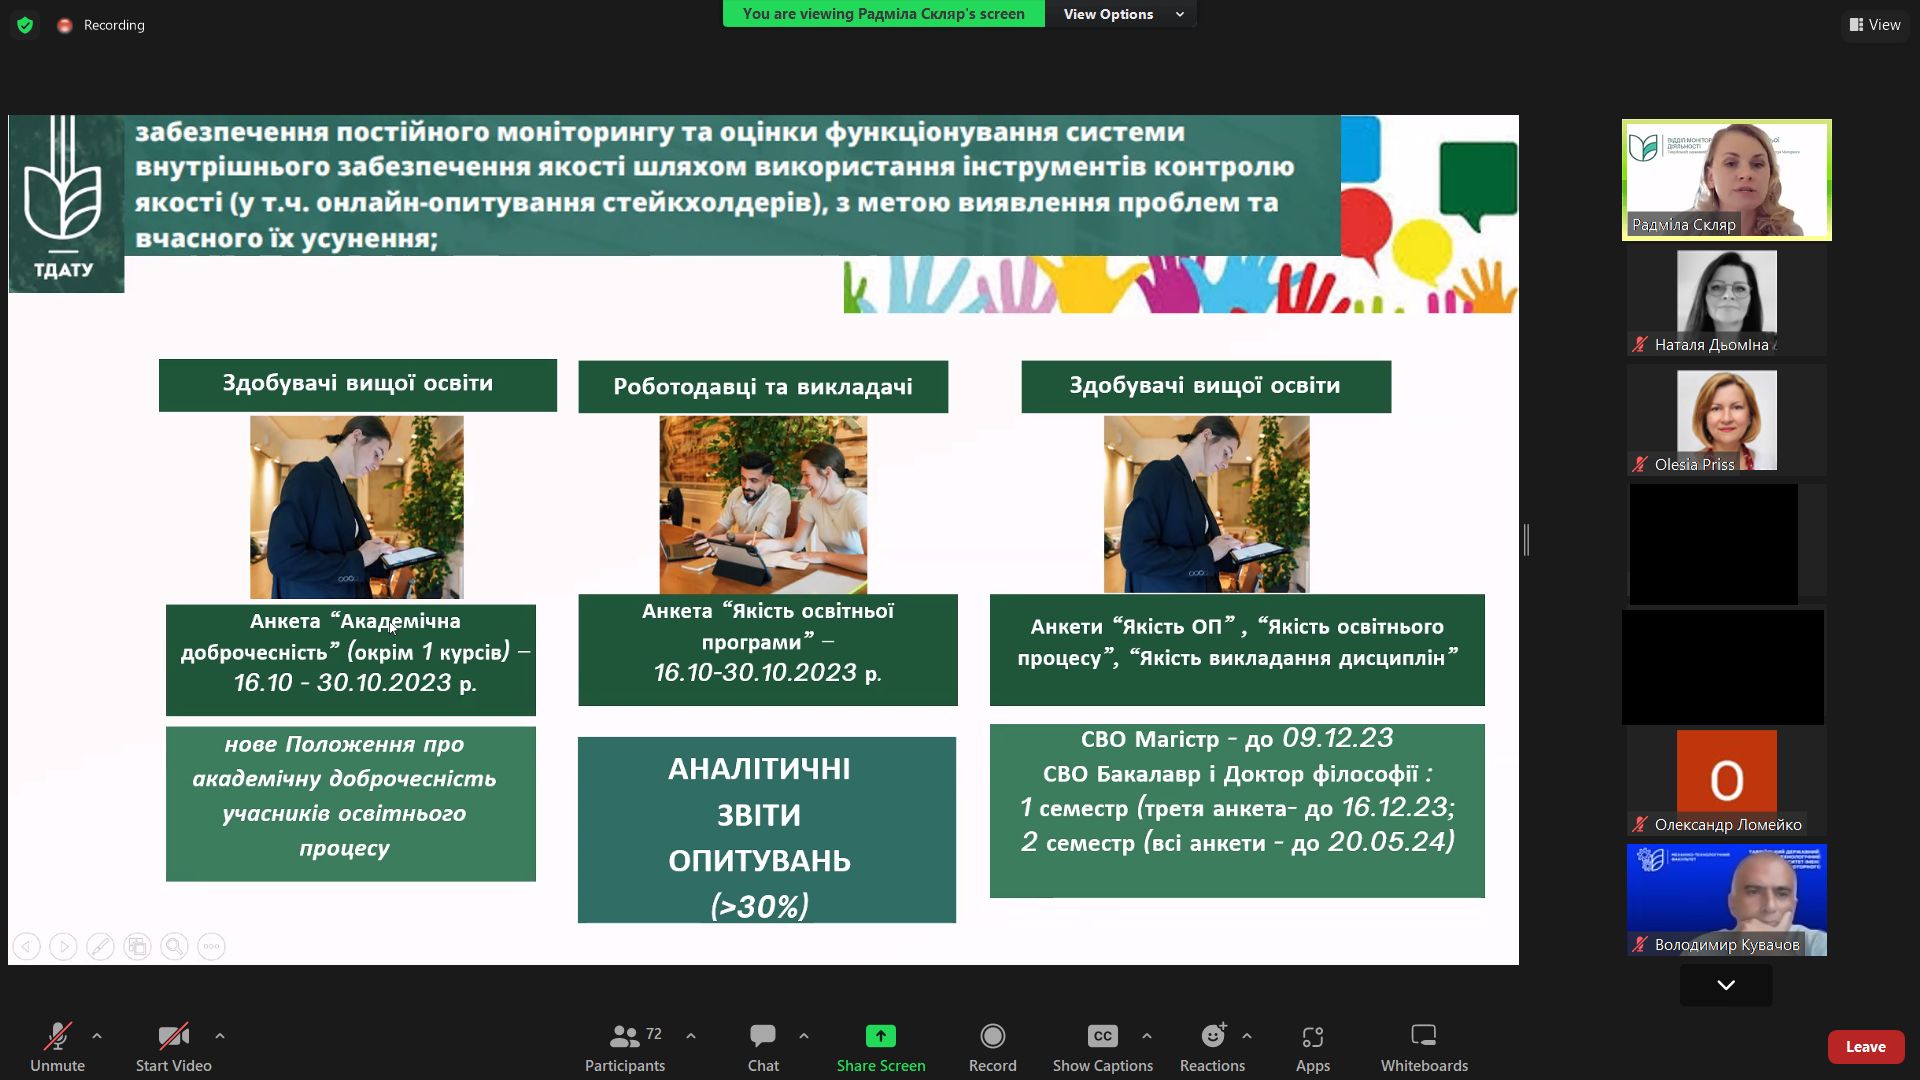Open the Chat panel
The image size is (1920, 1080).
(763, 1046)
